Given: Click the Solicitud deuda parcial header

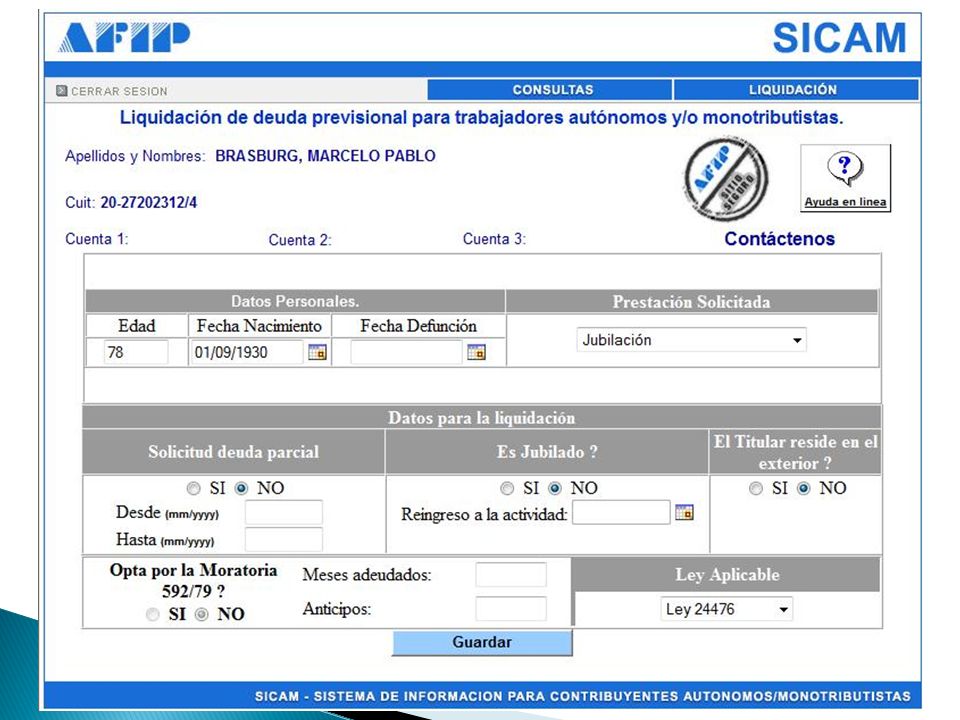Looking at the screenshot, I should click(234, 452).
